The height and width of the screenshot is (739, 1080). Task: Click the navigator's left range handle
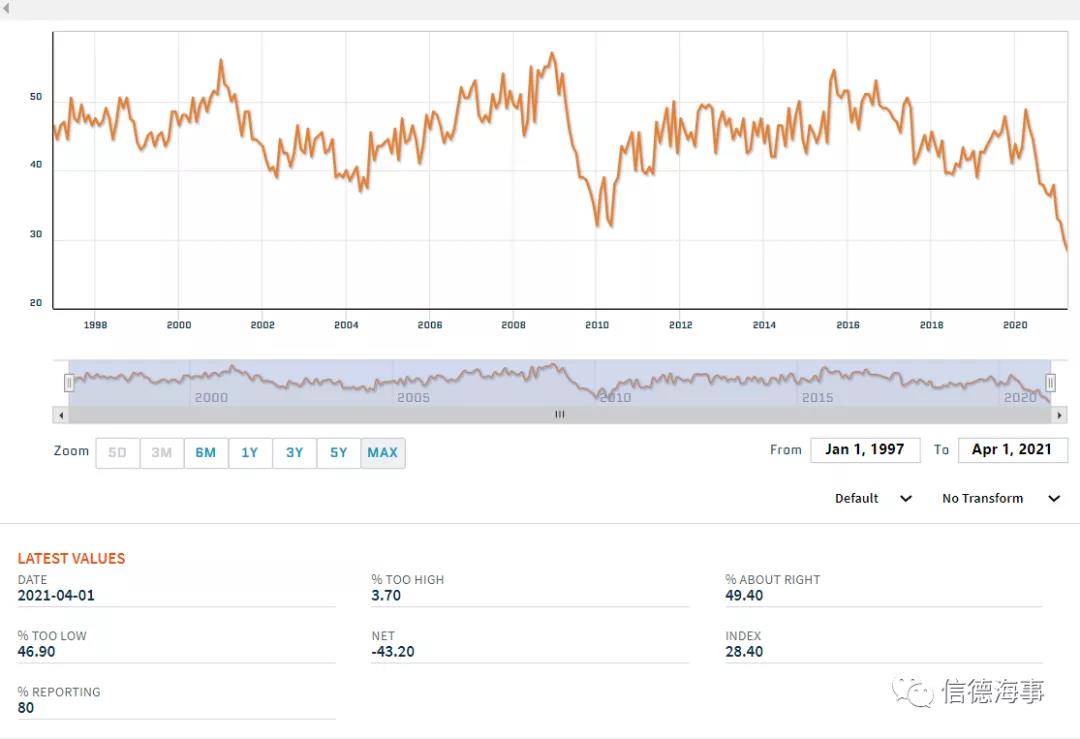pyautogui.click(x=69, y=382)
